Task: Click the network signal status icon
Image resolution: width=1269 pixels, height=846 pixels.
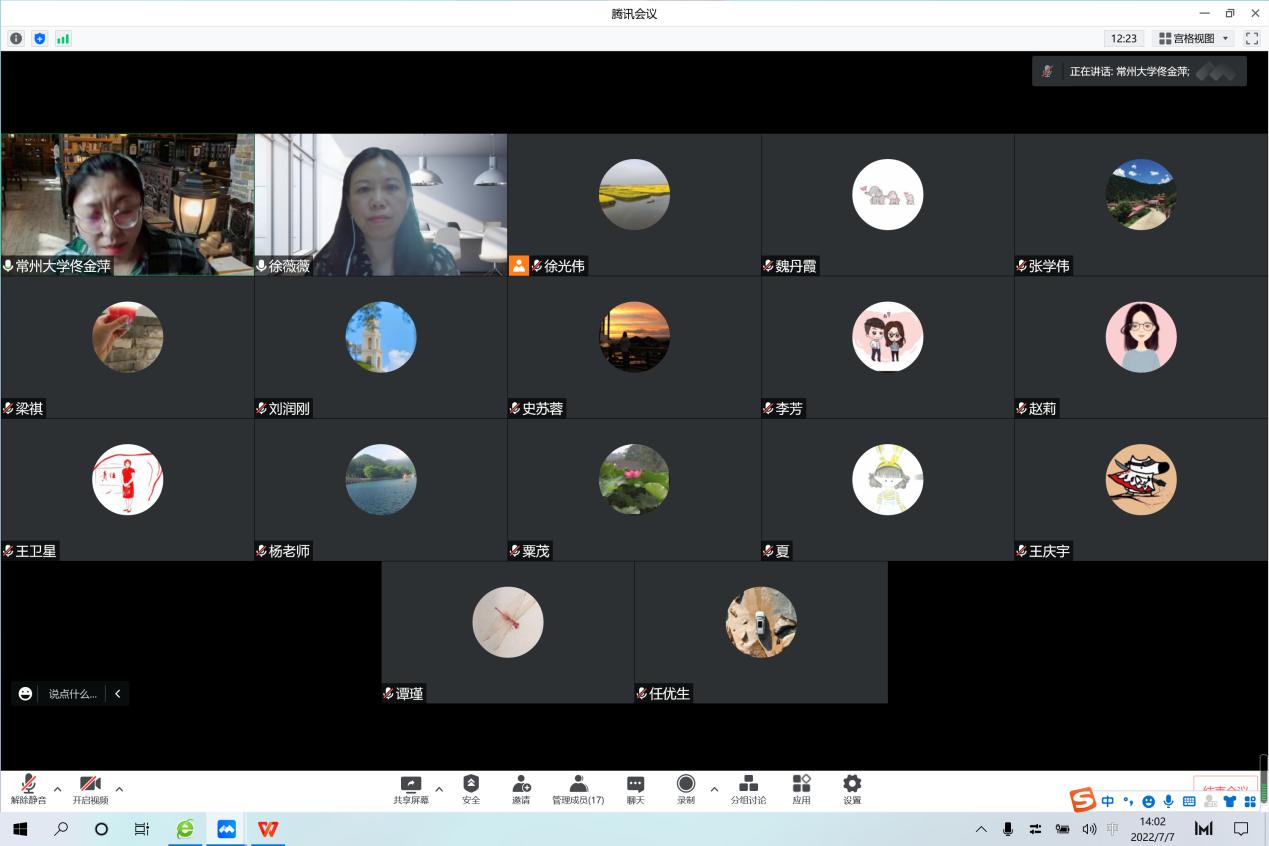Action: pos(63,38)
